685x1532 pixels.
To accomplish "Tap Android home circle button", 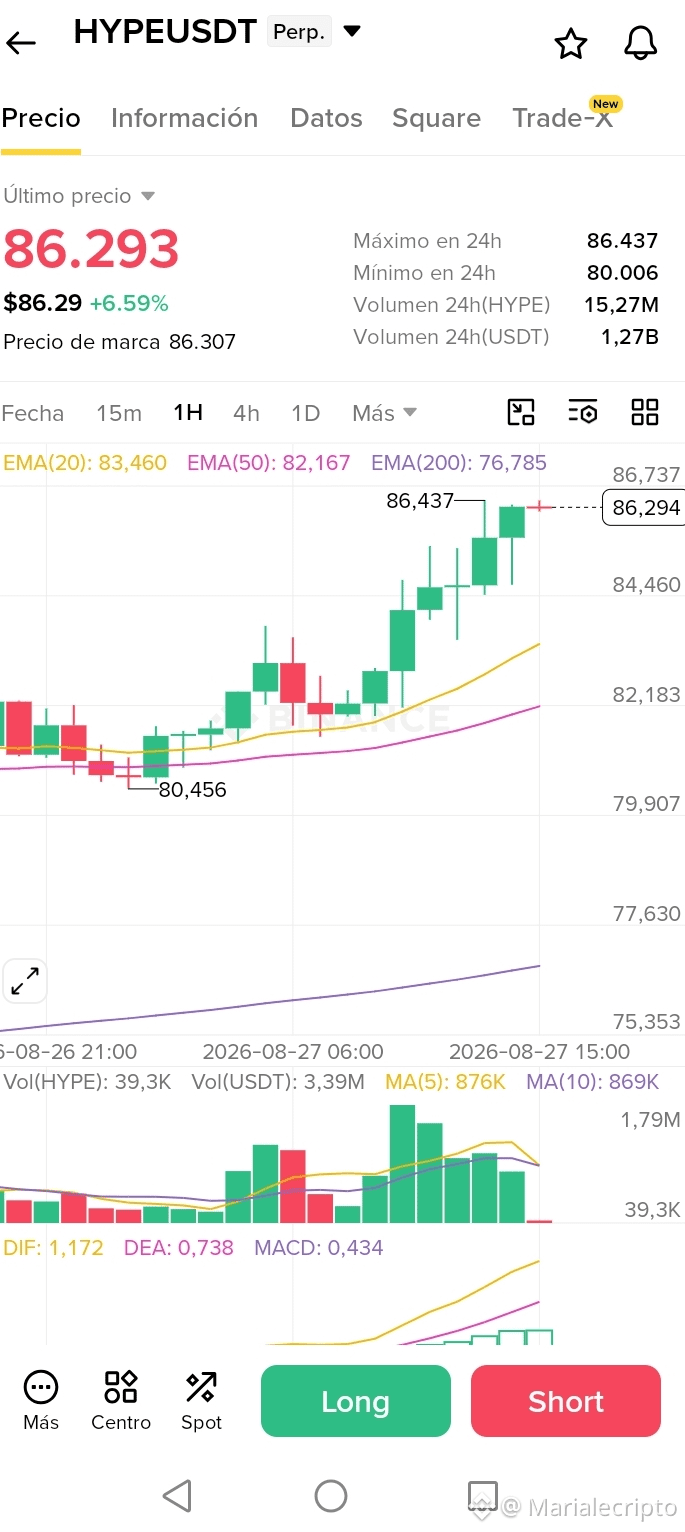I will 331,1496.
